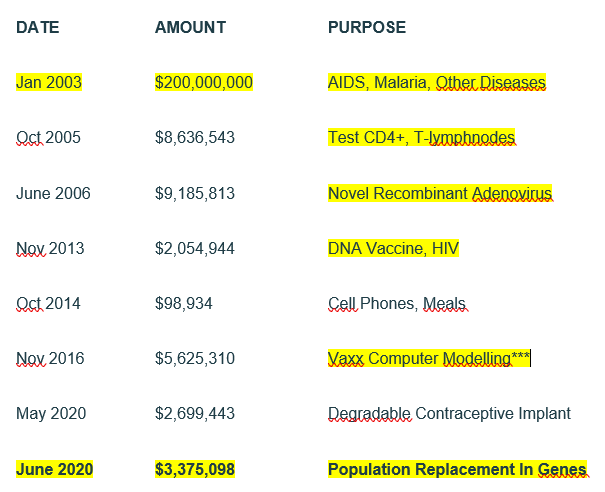Click the underlined word Adenovirus
This screenshot has width=605, height=492.
coord(512,193)
